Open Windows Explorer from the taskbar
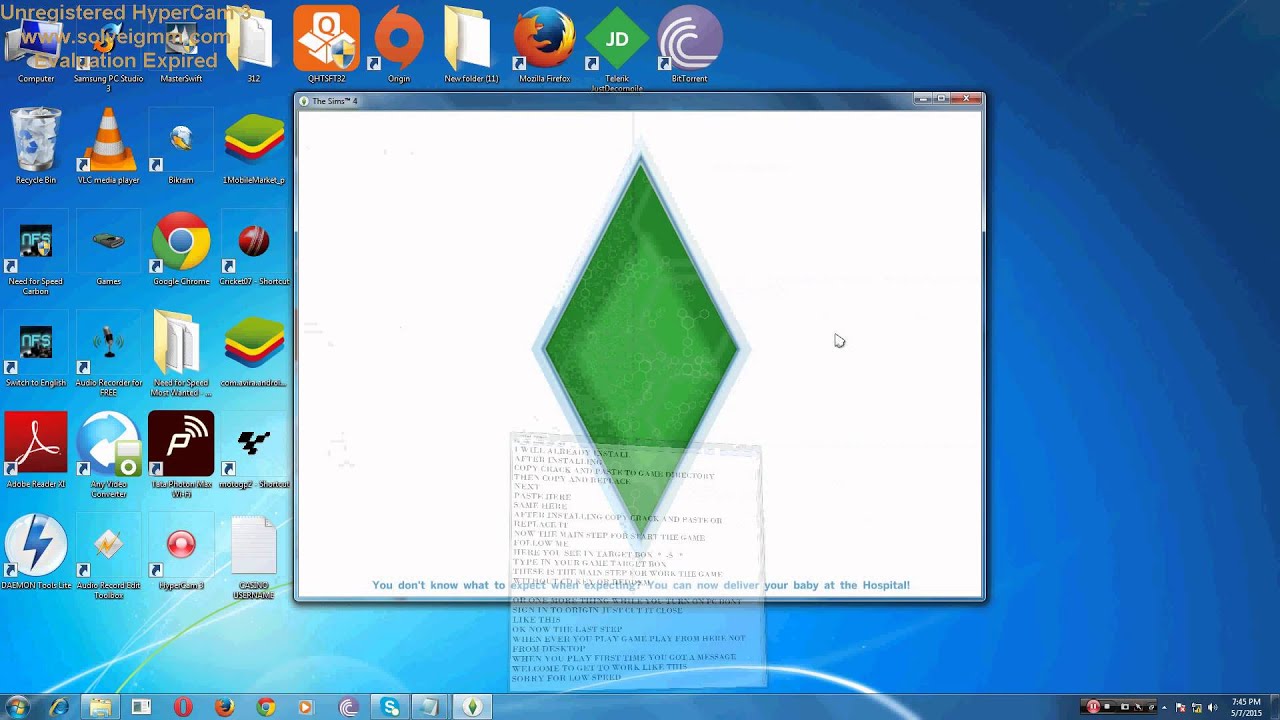This screenshot has height=720, width=1280. click(100, 707)
